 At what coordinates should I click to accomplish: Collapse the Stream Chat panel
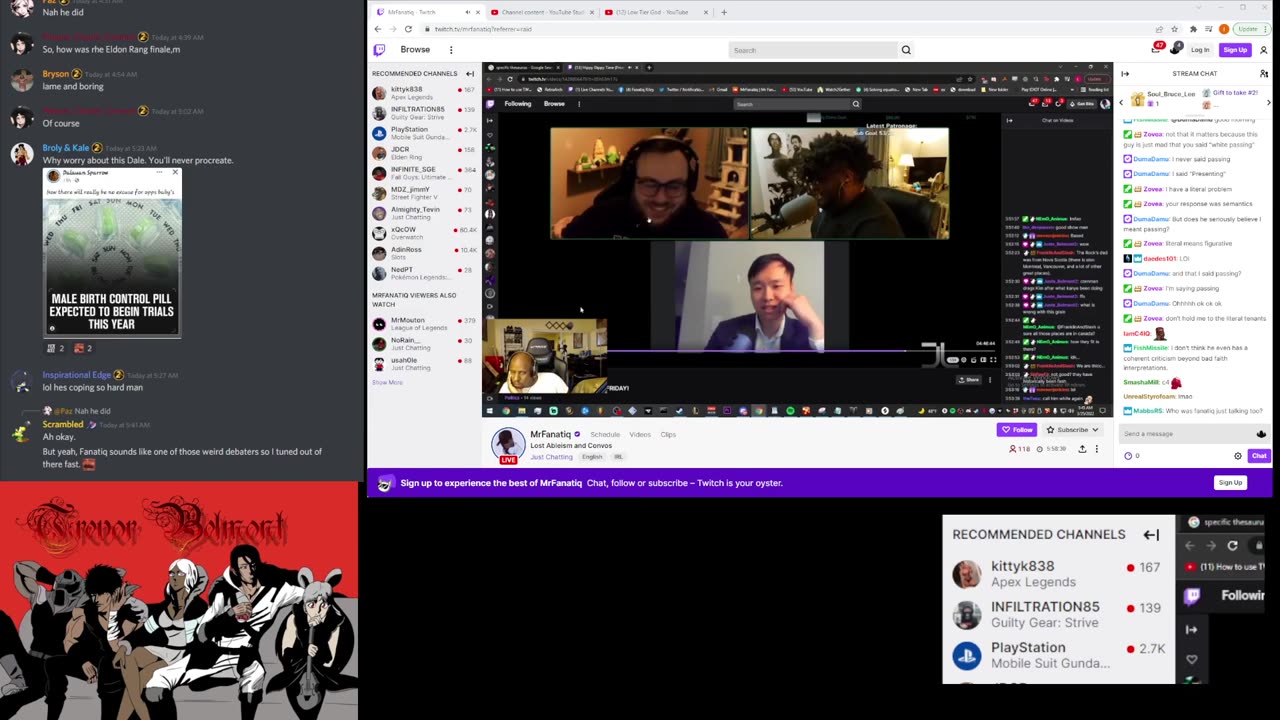click(1125, 74)
